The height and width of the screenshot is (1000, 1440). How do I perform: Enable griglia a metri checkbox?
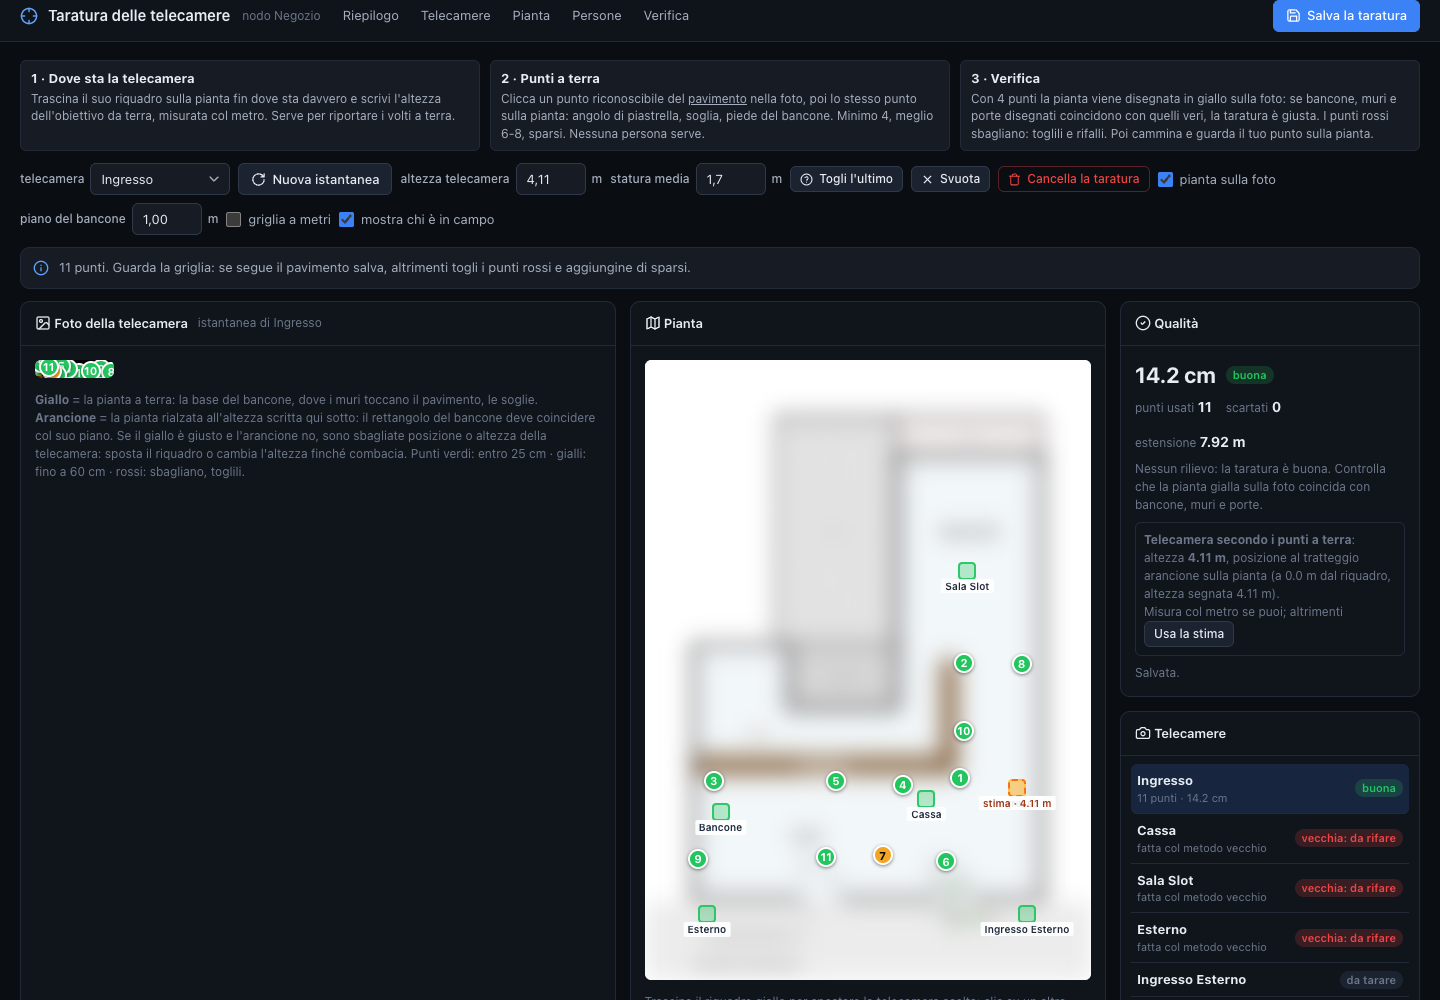pos(234,220)
